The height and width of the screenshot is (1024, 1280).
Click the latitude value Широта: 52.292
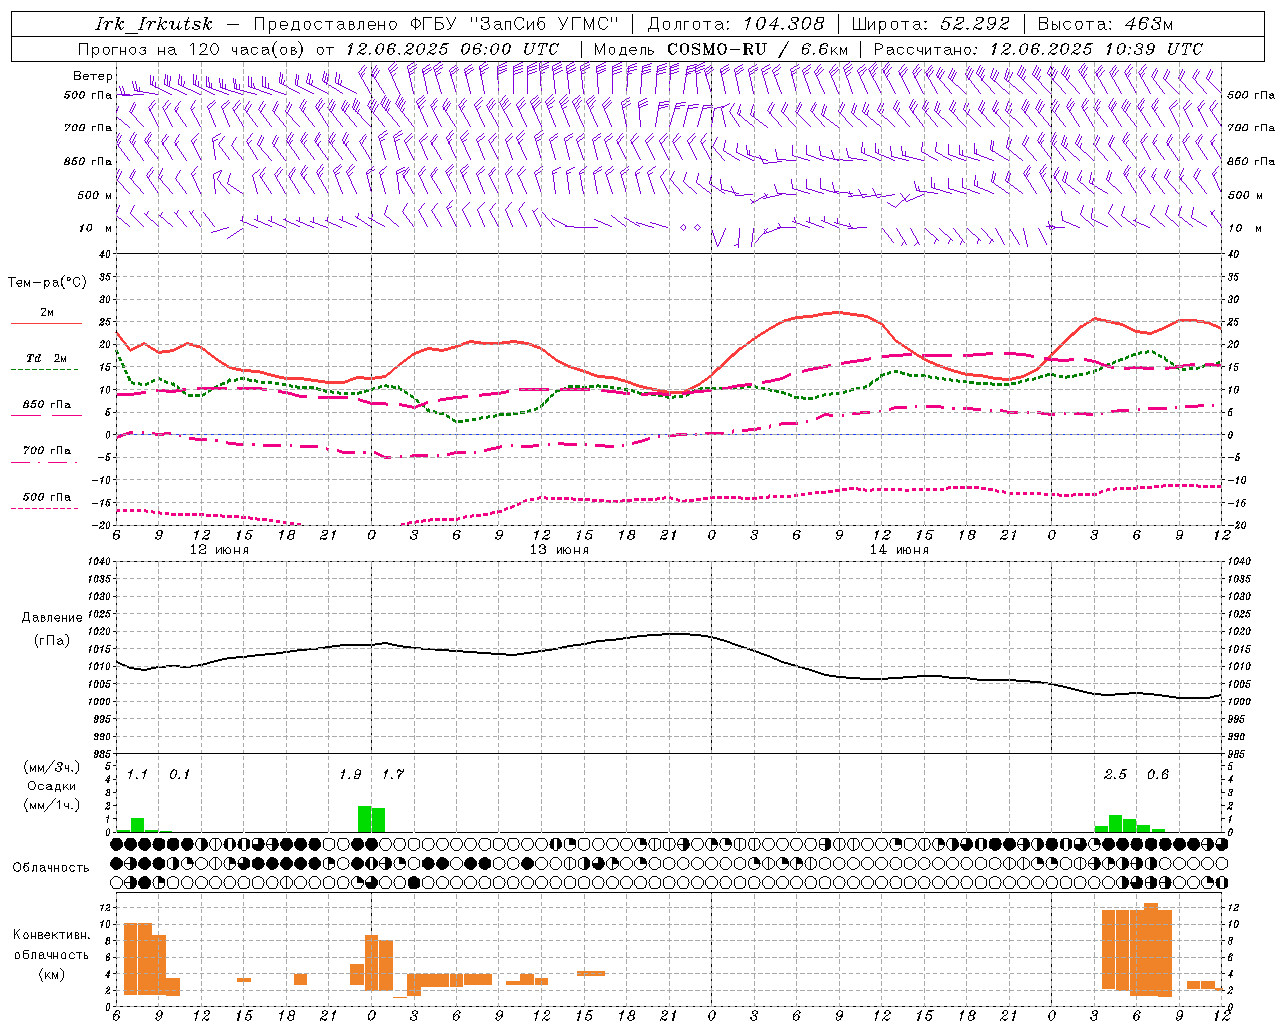point(931,24)
